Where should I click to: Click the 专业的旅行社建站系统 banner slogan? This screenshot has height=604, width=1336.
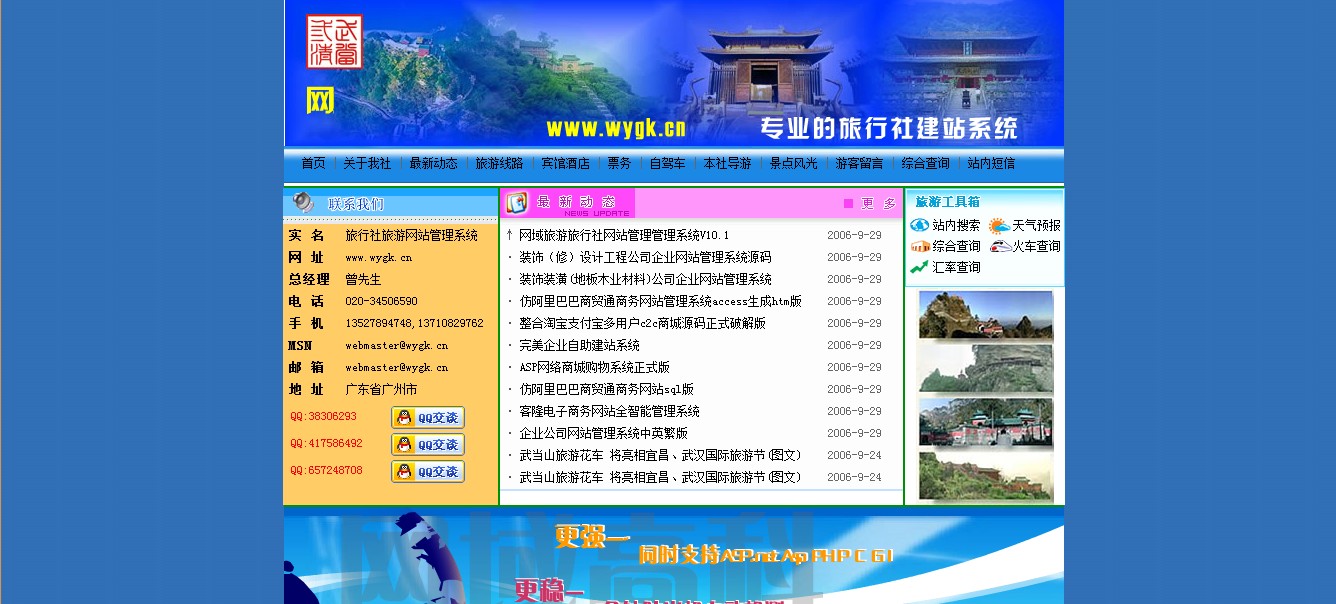click(889, 128)
